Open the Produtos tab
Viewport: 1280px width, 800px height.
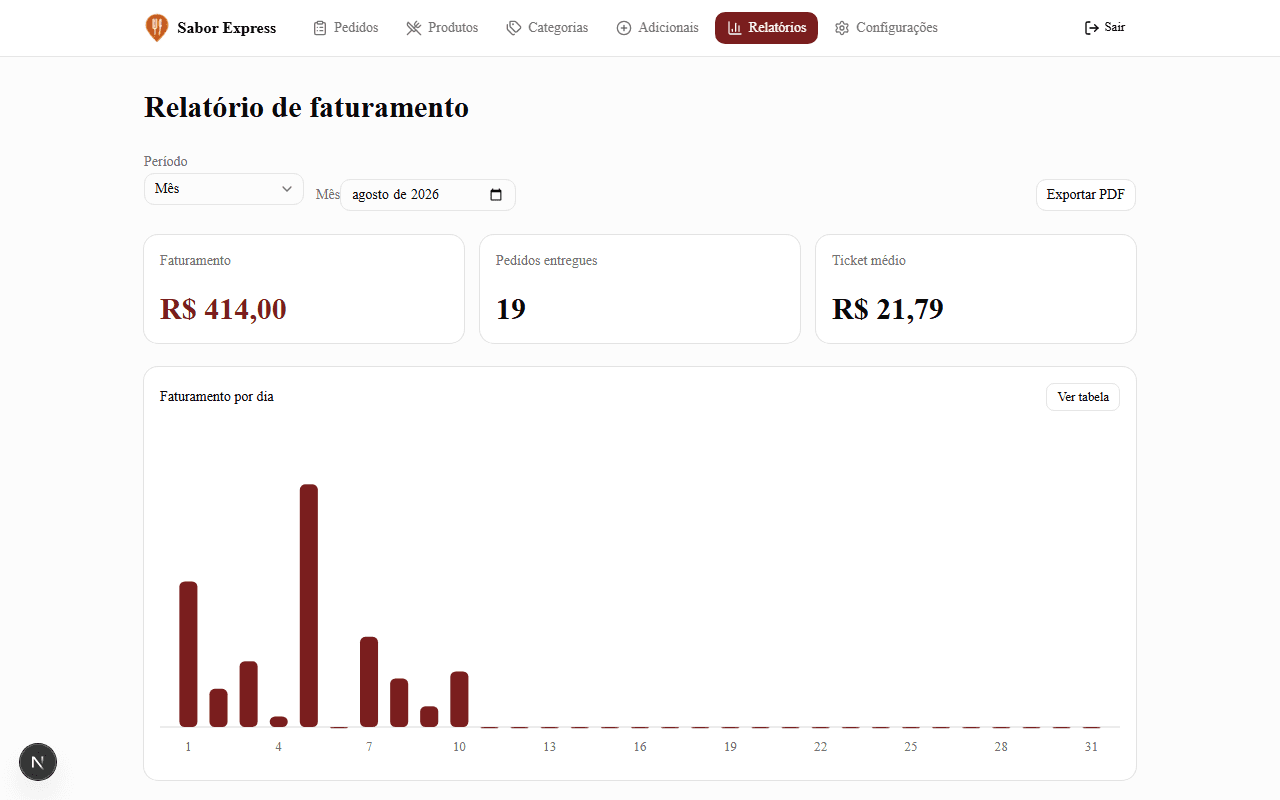pyautogui.click(x=442, y=28)
